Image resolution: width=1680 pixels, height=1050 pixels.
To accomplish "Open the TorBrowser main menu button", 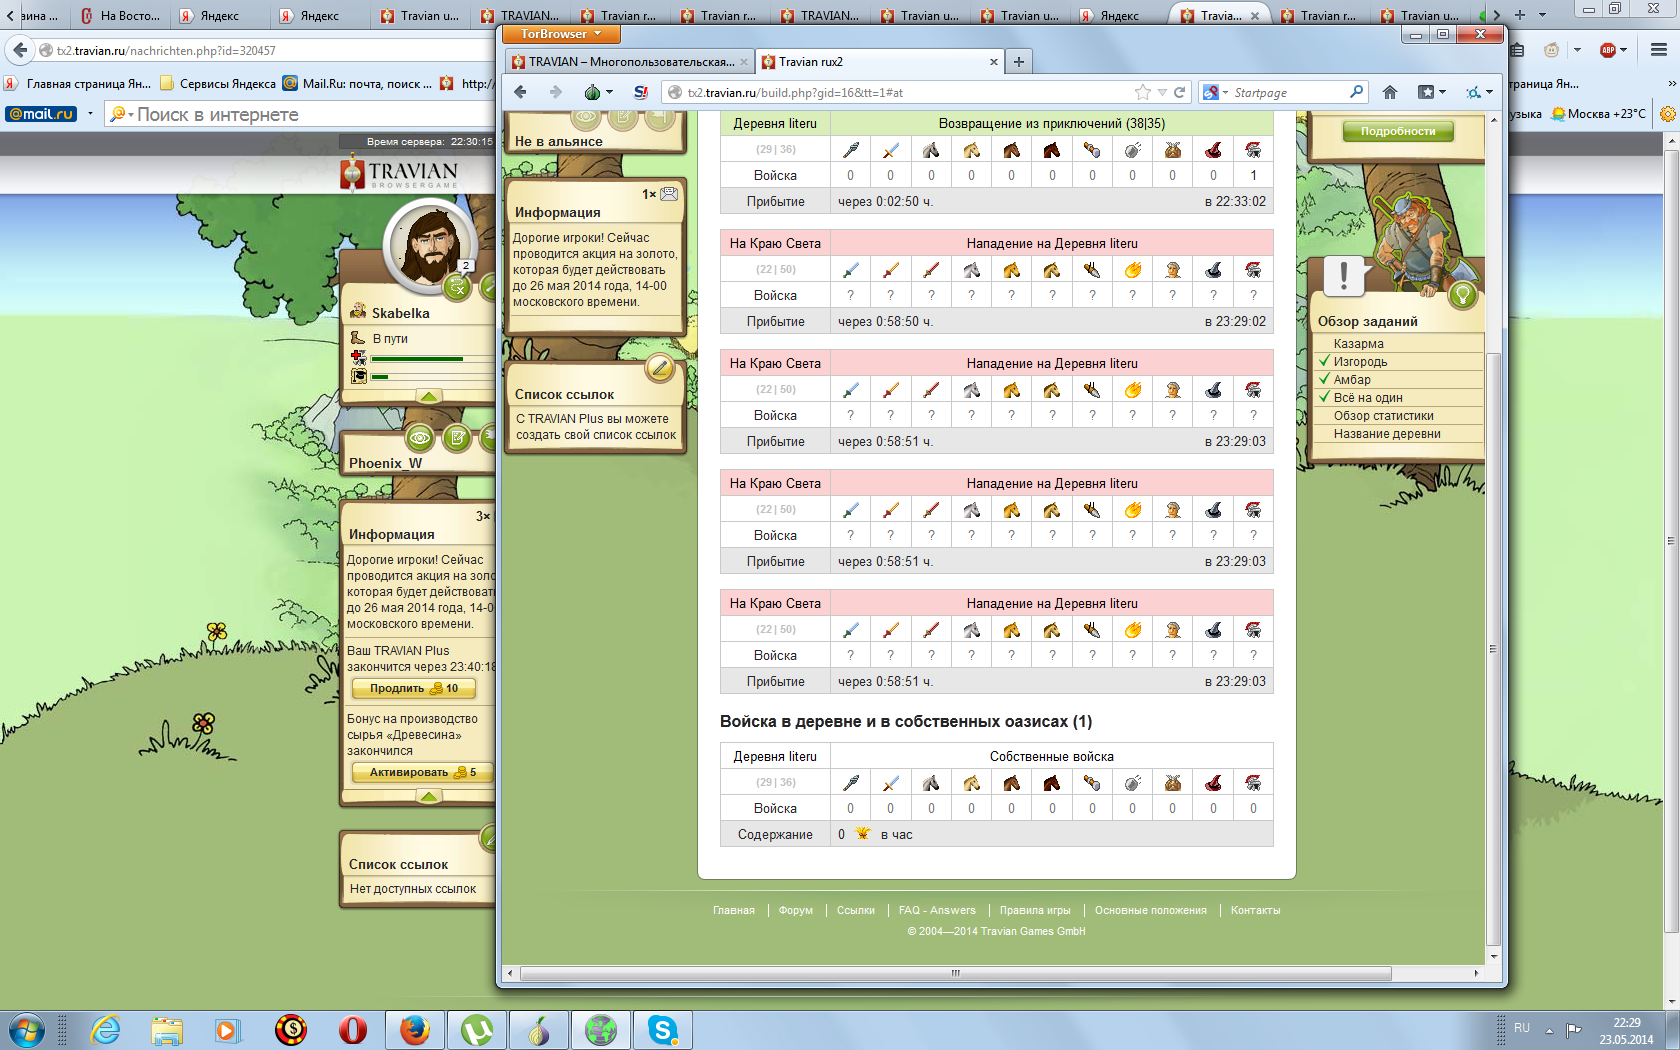I will (x=1479, y=92).
